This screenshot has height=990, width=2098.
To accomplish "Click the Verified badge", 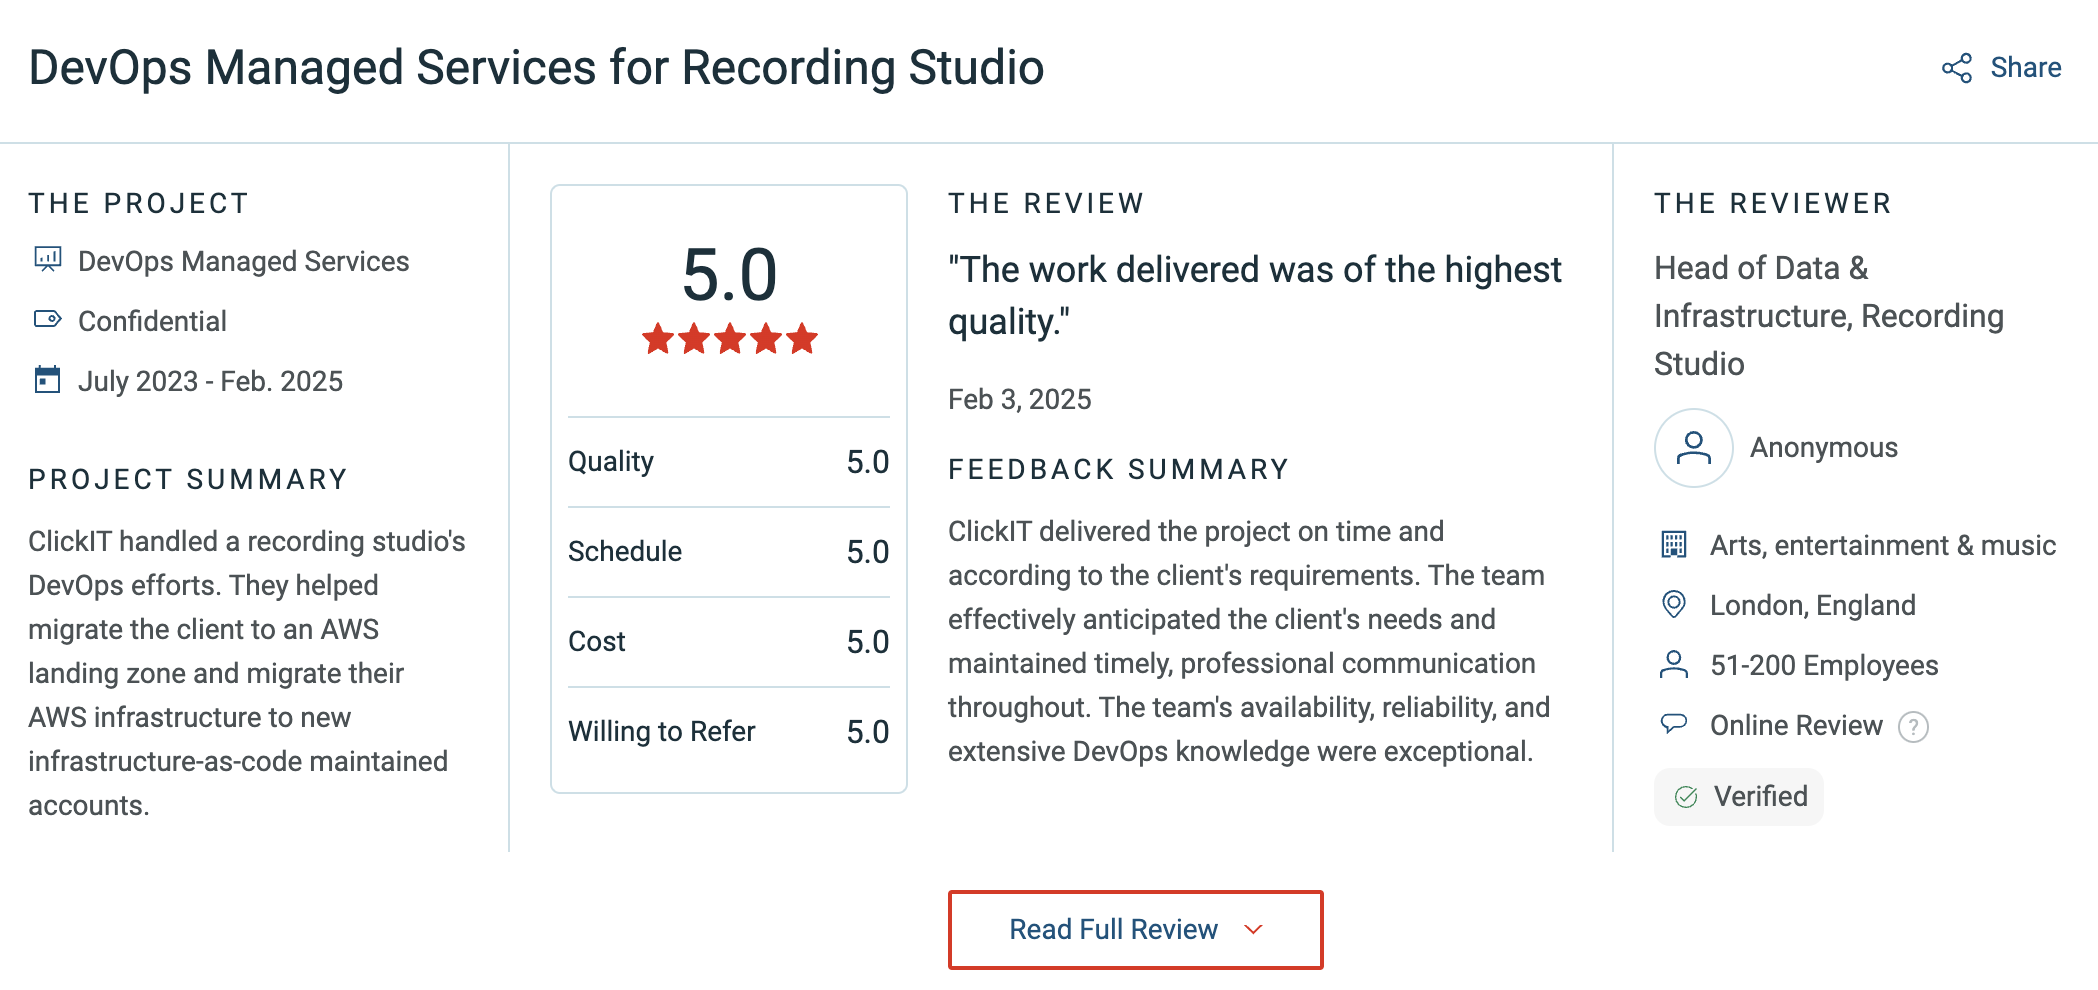I will (x=1739, y=796).
